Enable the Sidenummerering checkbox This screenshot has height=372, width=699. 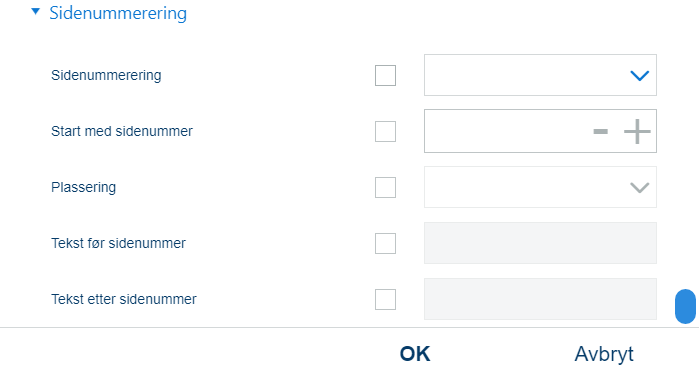pos(385,75)
